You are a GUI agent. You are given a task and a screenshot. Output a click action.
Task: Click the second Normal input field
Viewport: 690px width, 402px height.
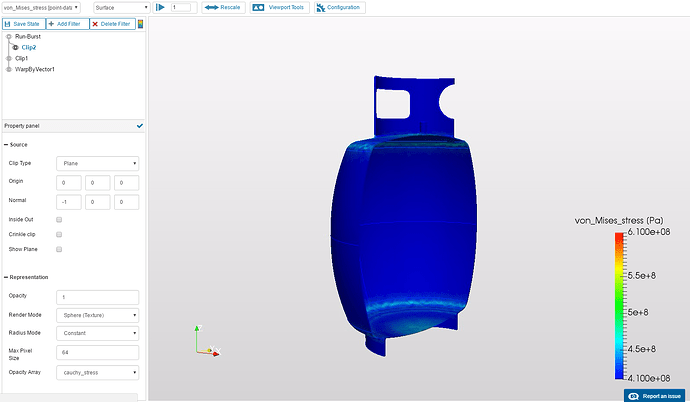coord(98,202)
